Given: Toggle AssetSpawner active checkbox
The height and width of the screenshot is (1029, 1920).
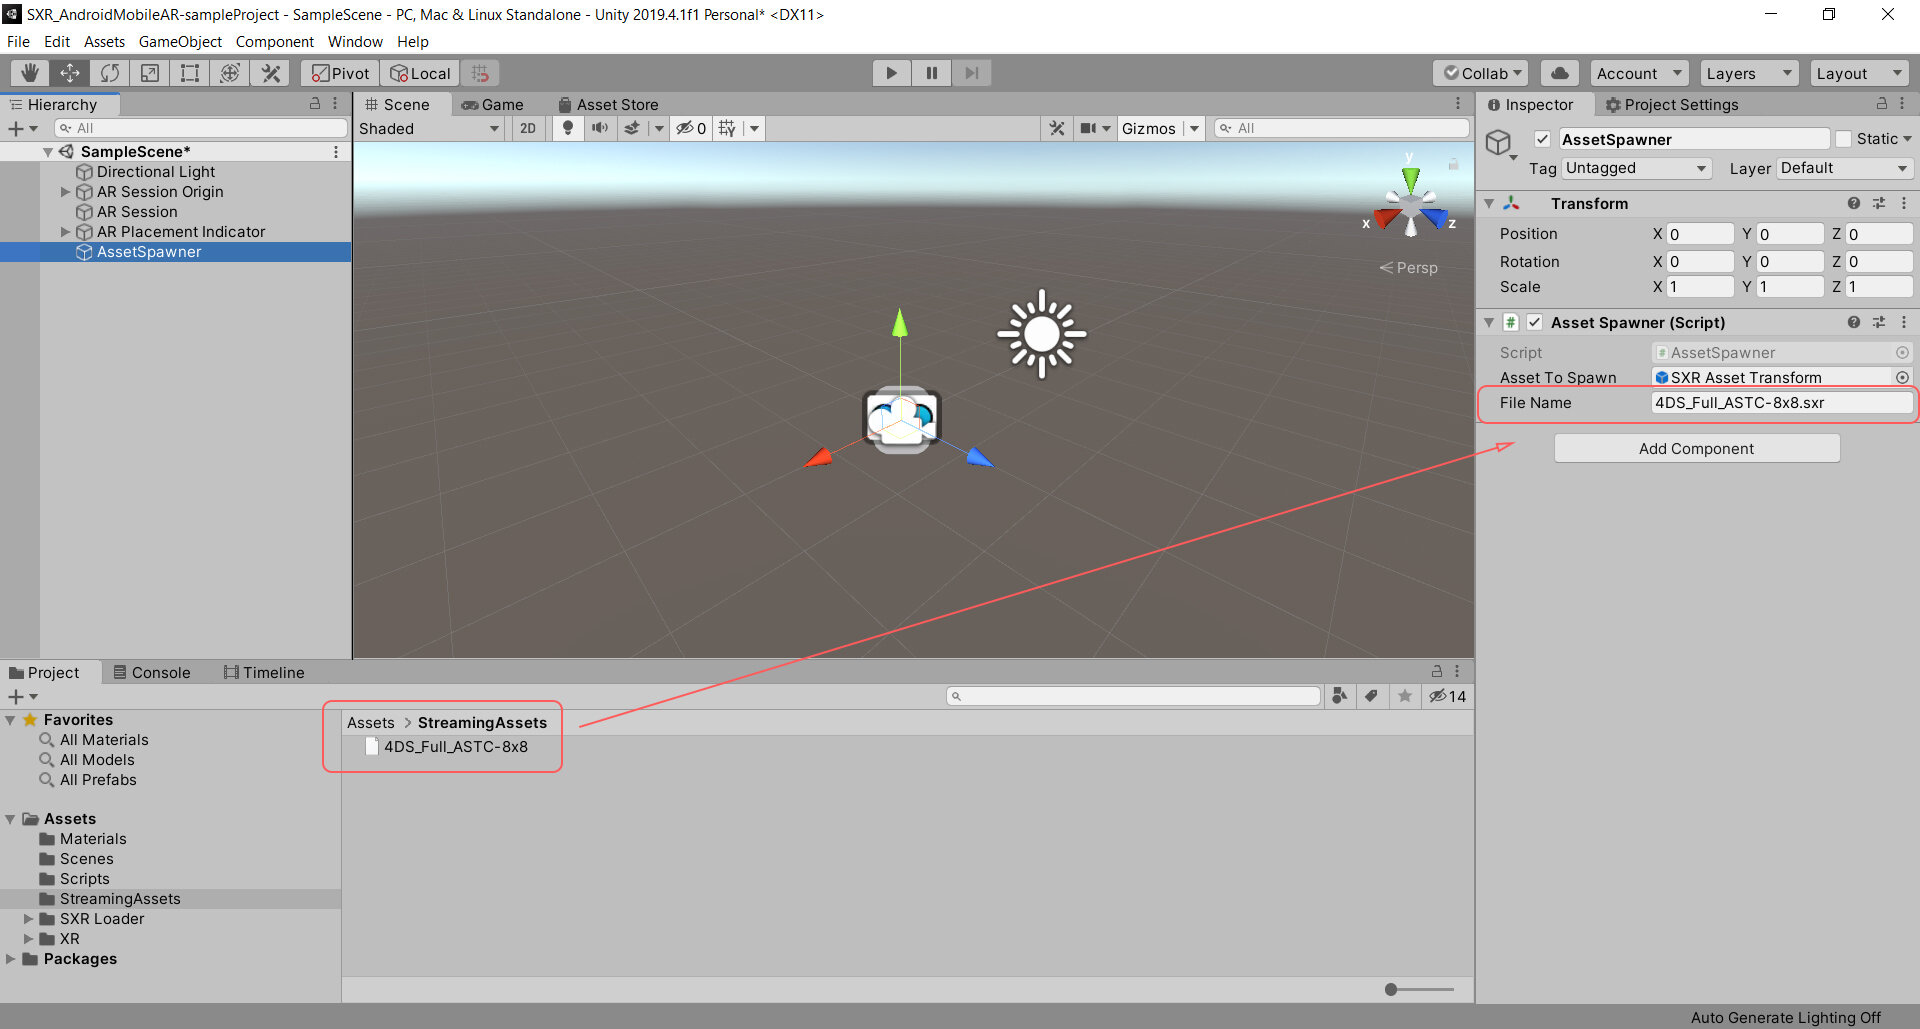Looking at the screenshot, I should coord(1542,139).
